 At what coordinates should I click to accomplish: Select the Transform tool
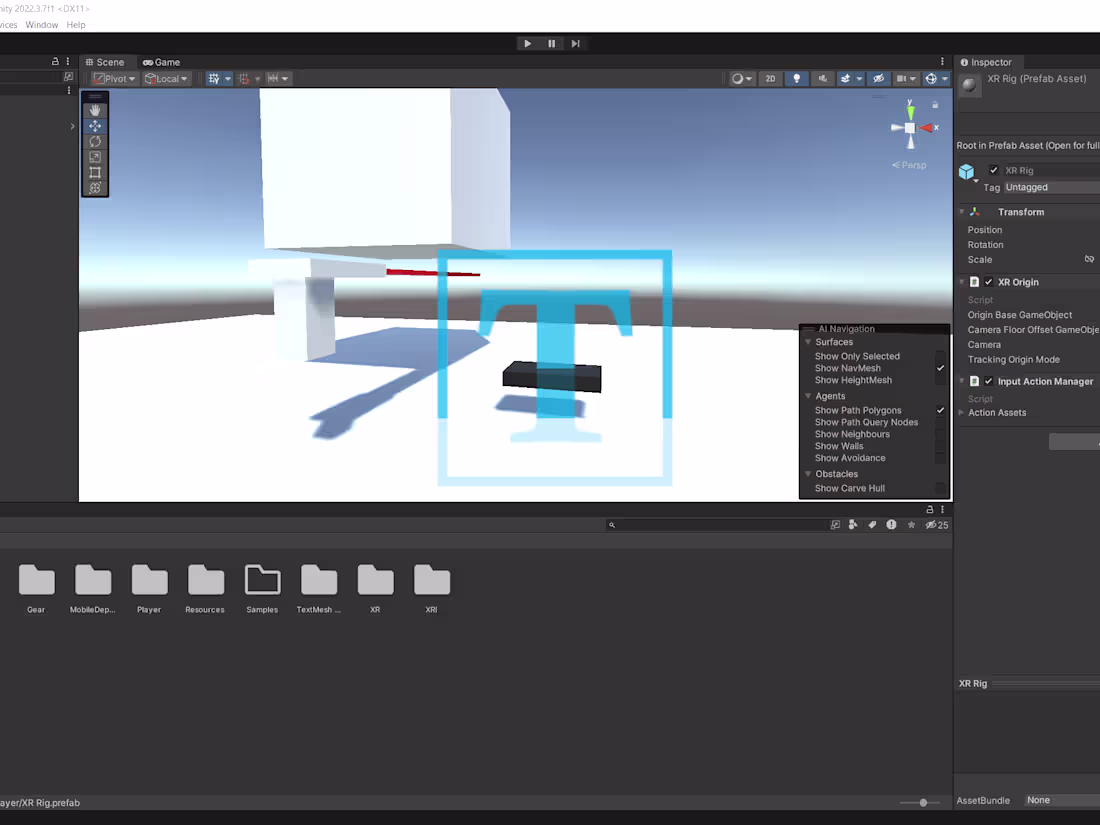(95, 188)
